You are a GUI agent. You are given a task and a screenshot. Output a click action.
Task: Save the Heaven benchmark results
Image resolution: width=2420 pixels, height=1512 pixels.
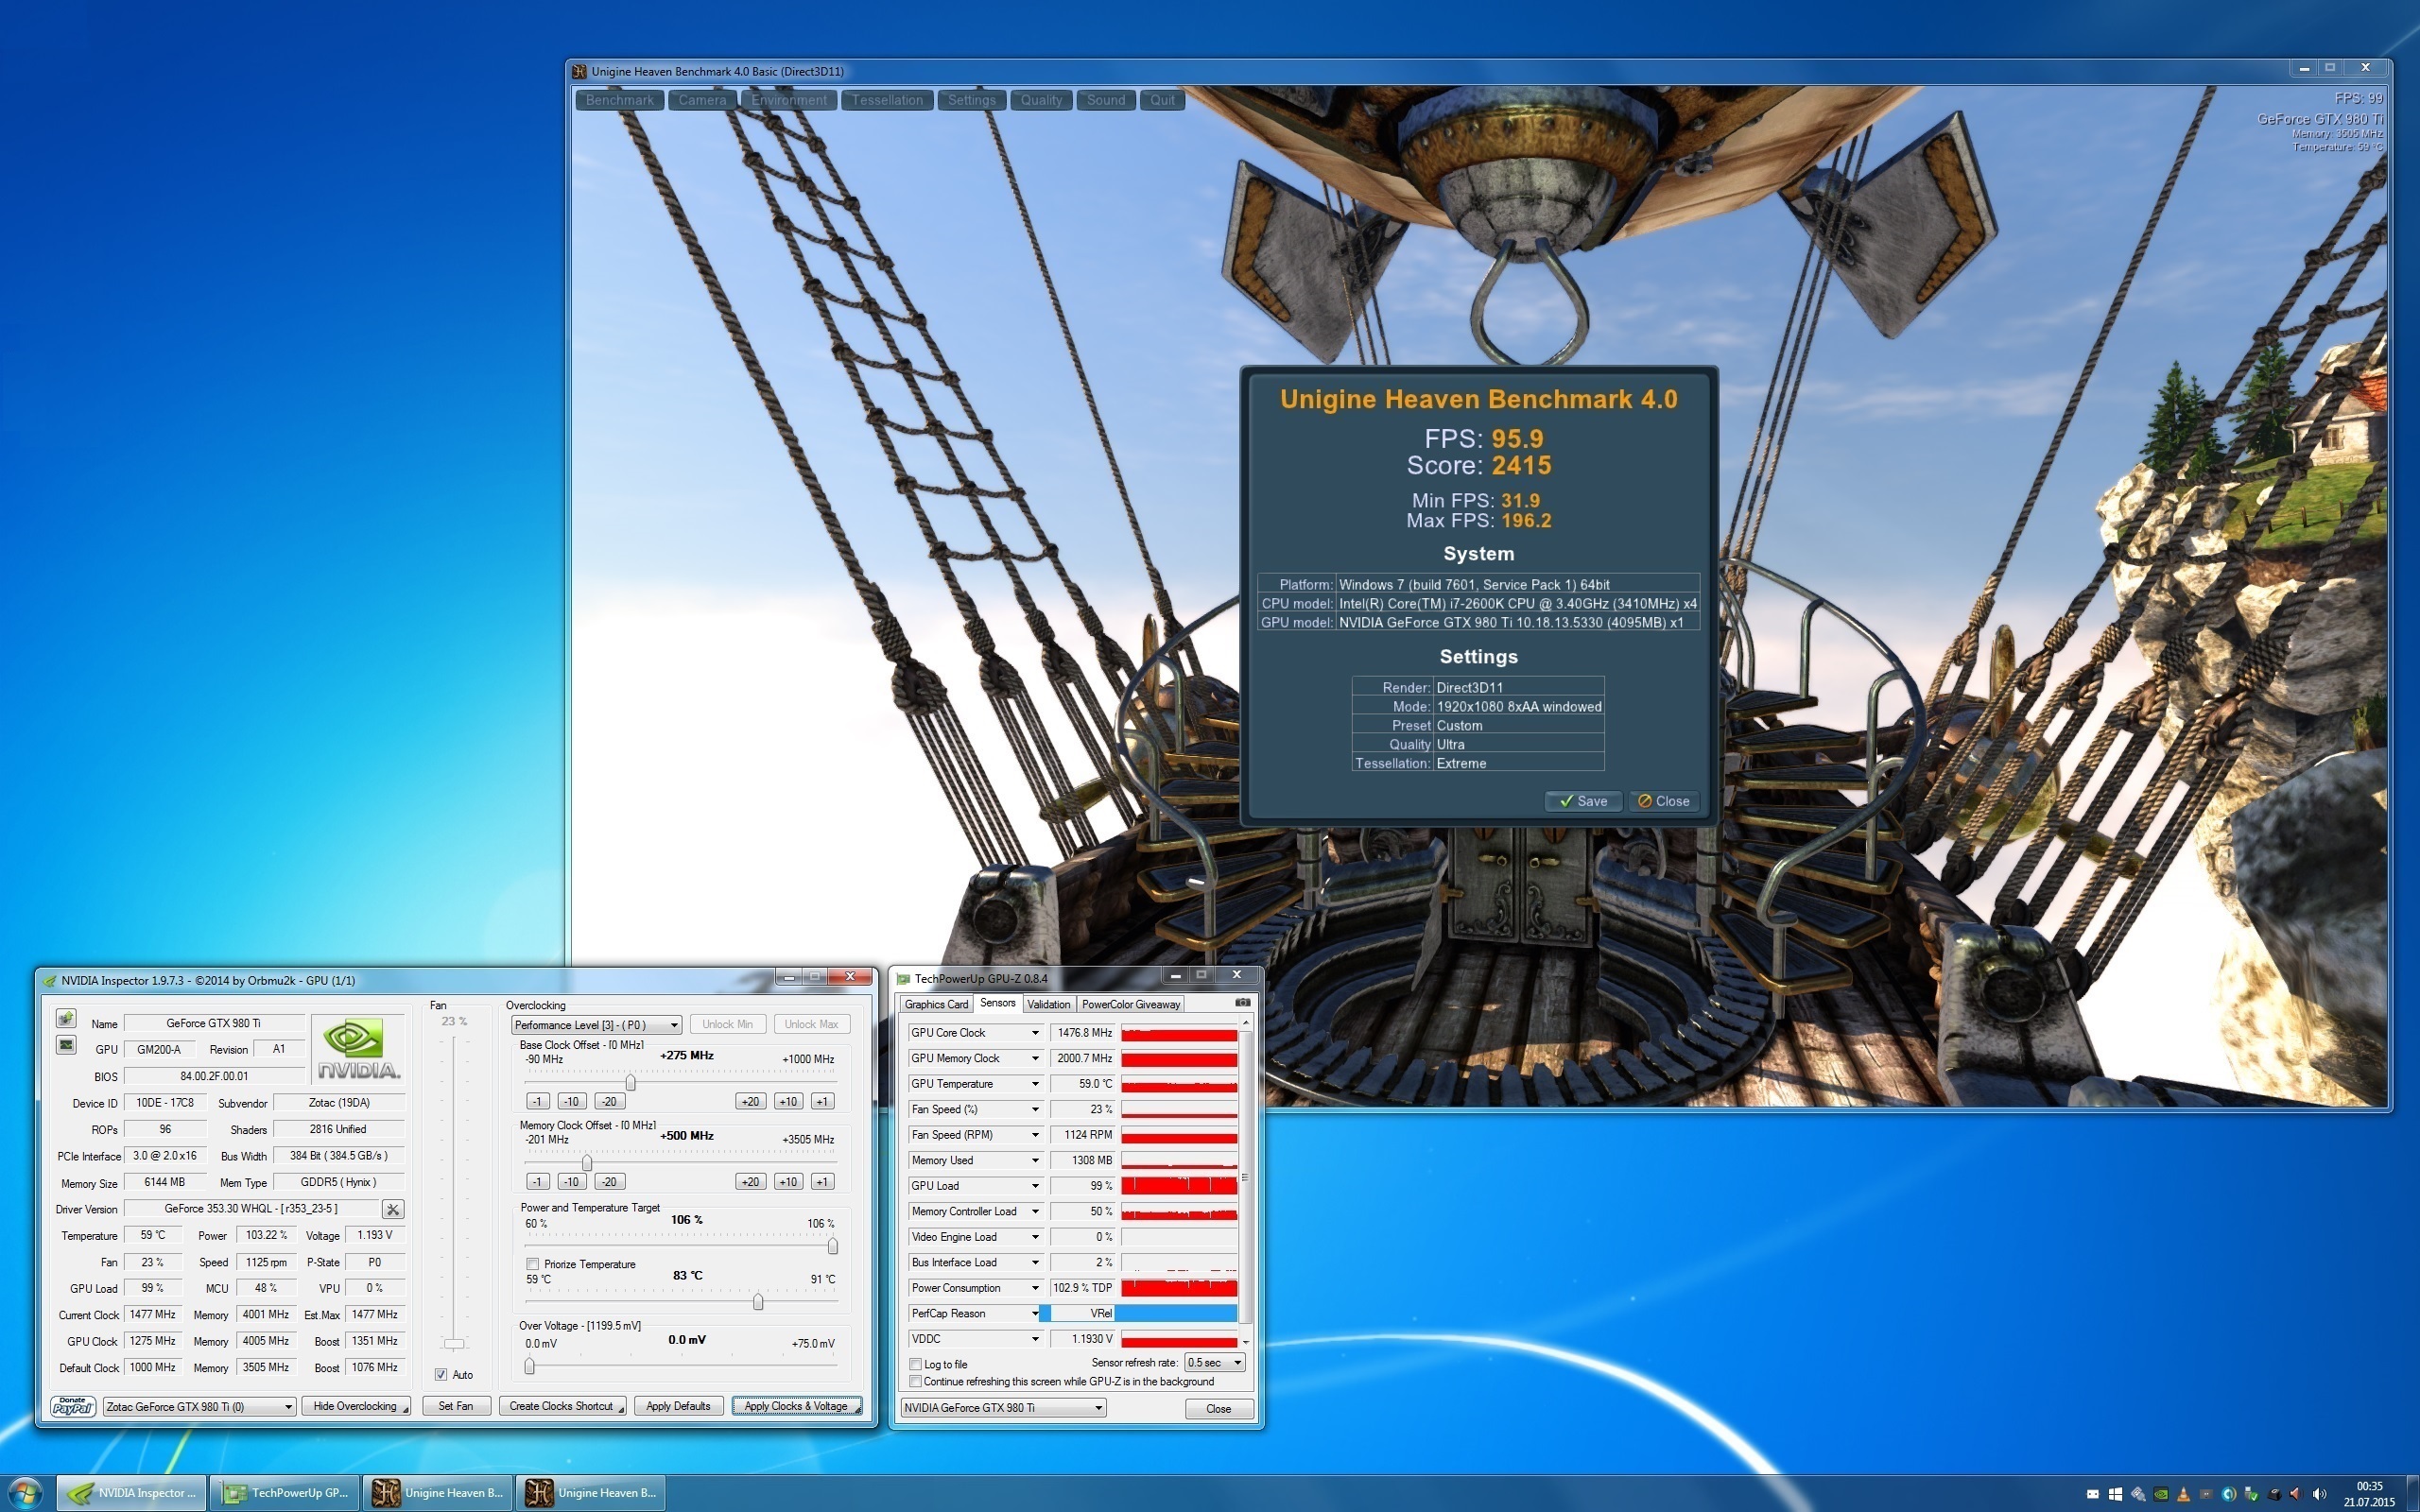[x=1582, y=801]
